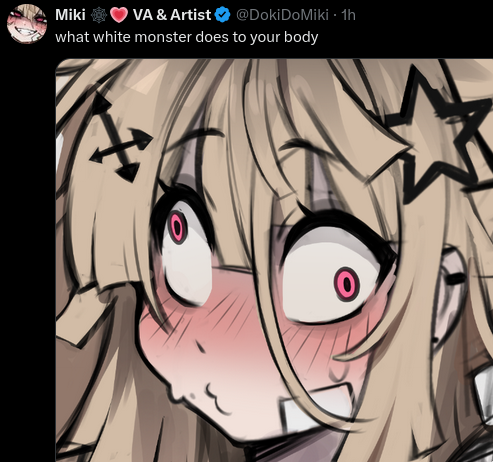Click the character's right pink pupil
The width and height of the screenshot is (493, 462).
tap(347, 284)
